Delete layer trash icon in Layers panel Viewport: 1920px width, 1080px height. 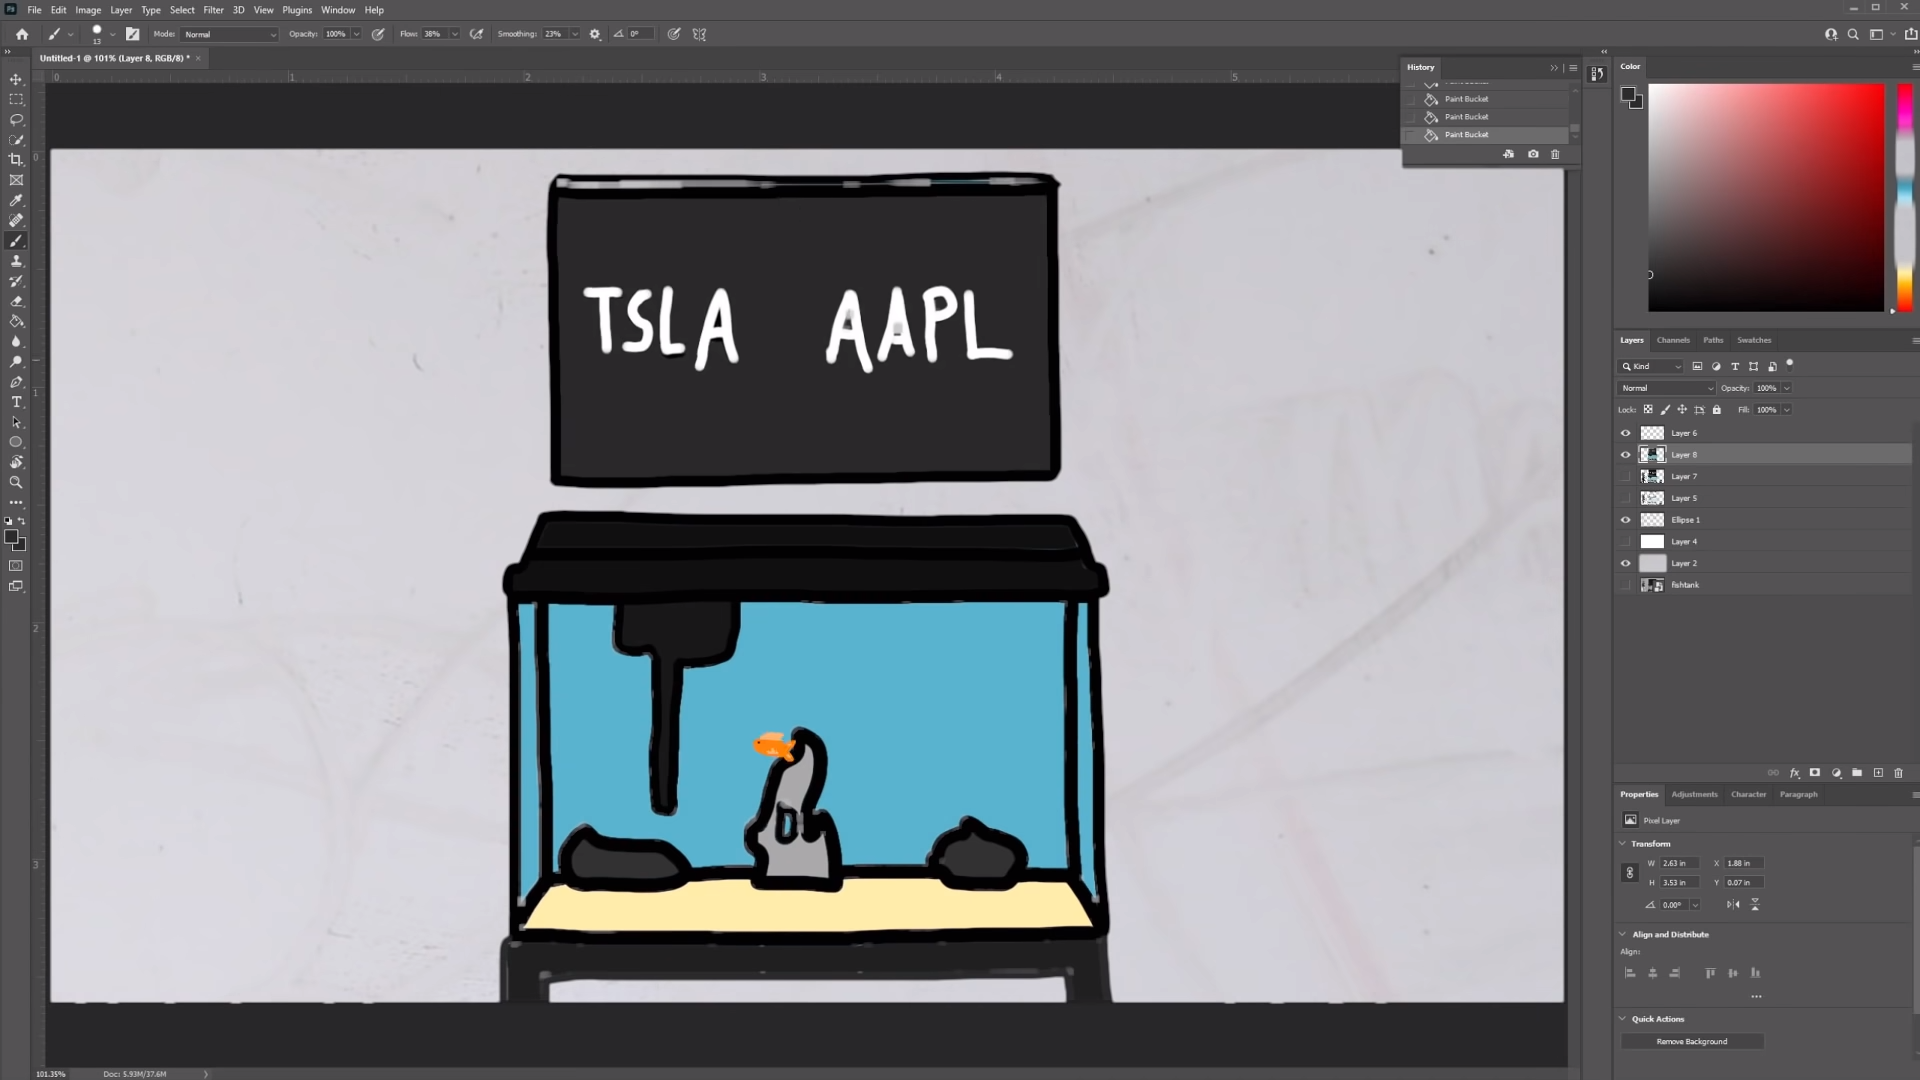coord(1898,773)
